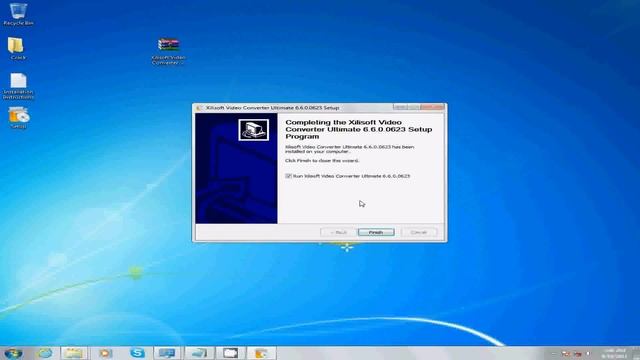
Task: Select the Xilisoft Video Converter archive icon
Action: click(169, 51)
